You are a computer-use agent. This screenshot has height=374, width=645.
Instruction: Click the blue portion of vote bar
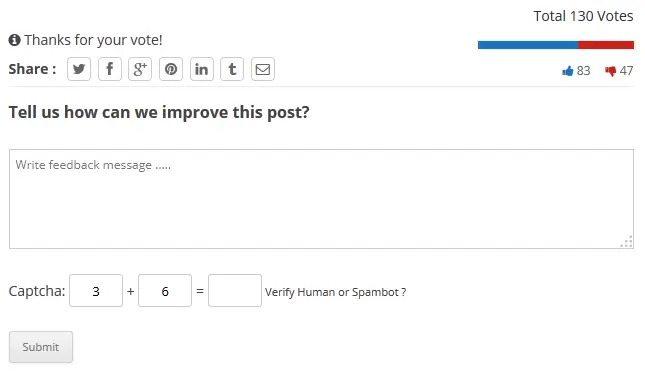click(528, 45)
